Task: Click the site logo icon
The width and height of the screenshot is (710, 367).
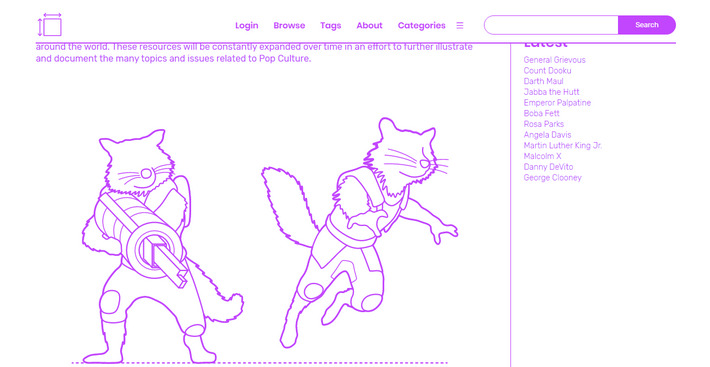Action: click(50, 25)
